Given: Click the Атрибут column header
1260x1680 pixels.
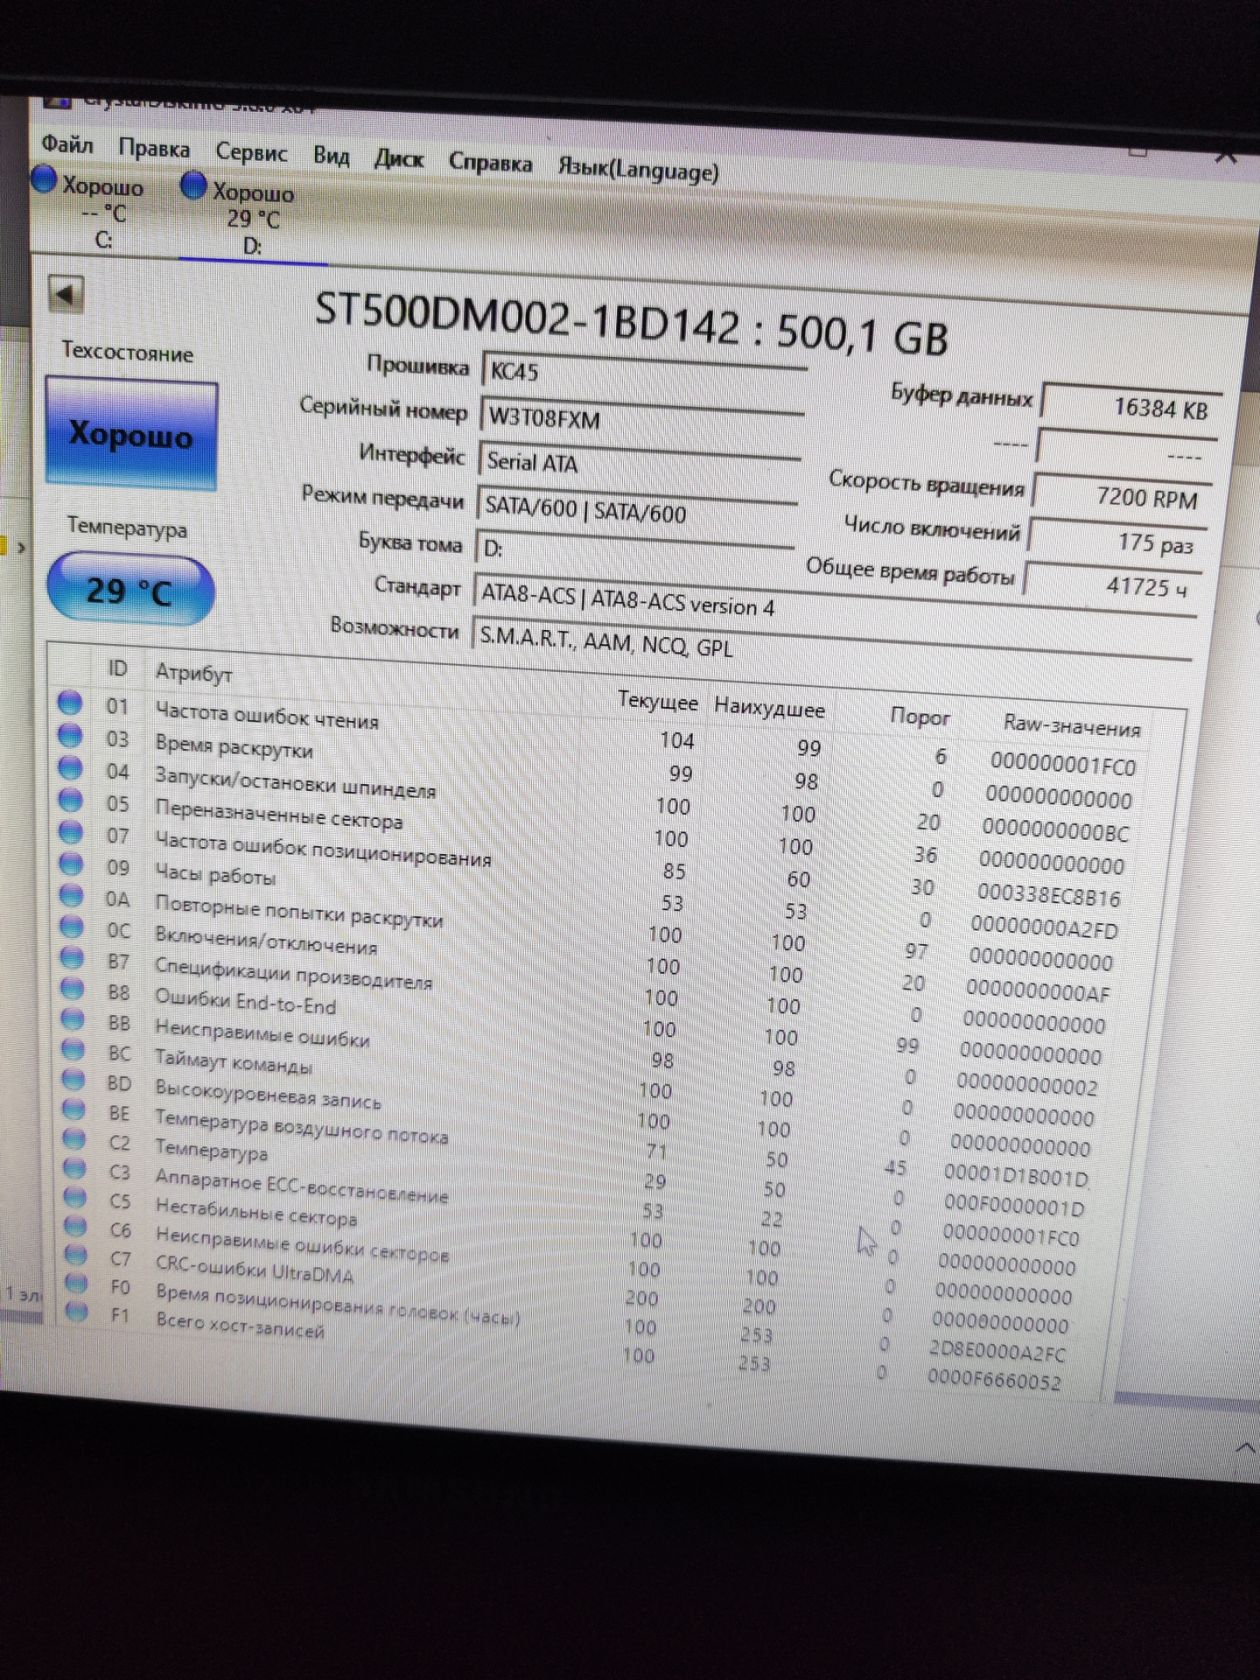Looking at the screenshot, I should [x=194, y=674].
